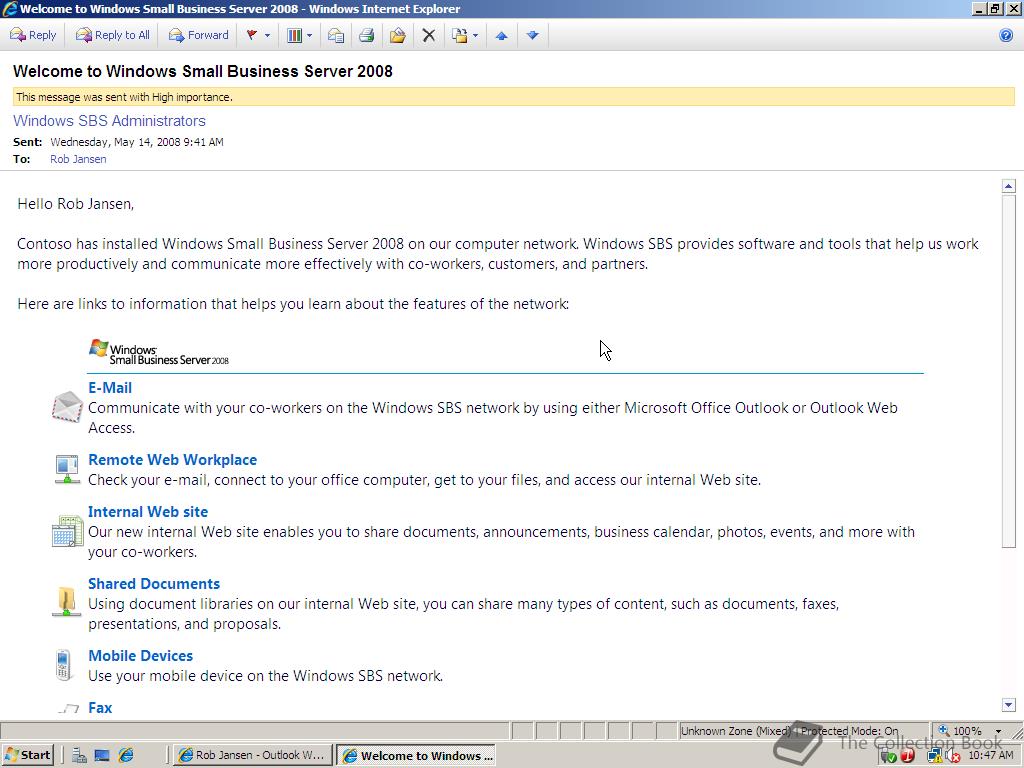The height and width of the screenshot is (768, 1024).
Task: Click recipient Rob Jansen
Action: (x=78, y=159)
